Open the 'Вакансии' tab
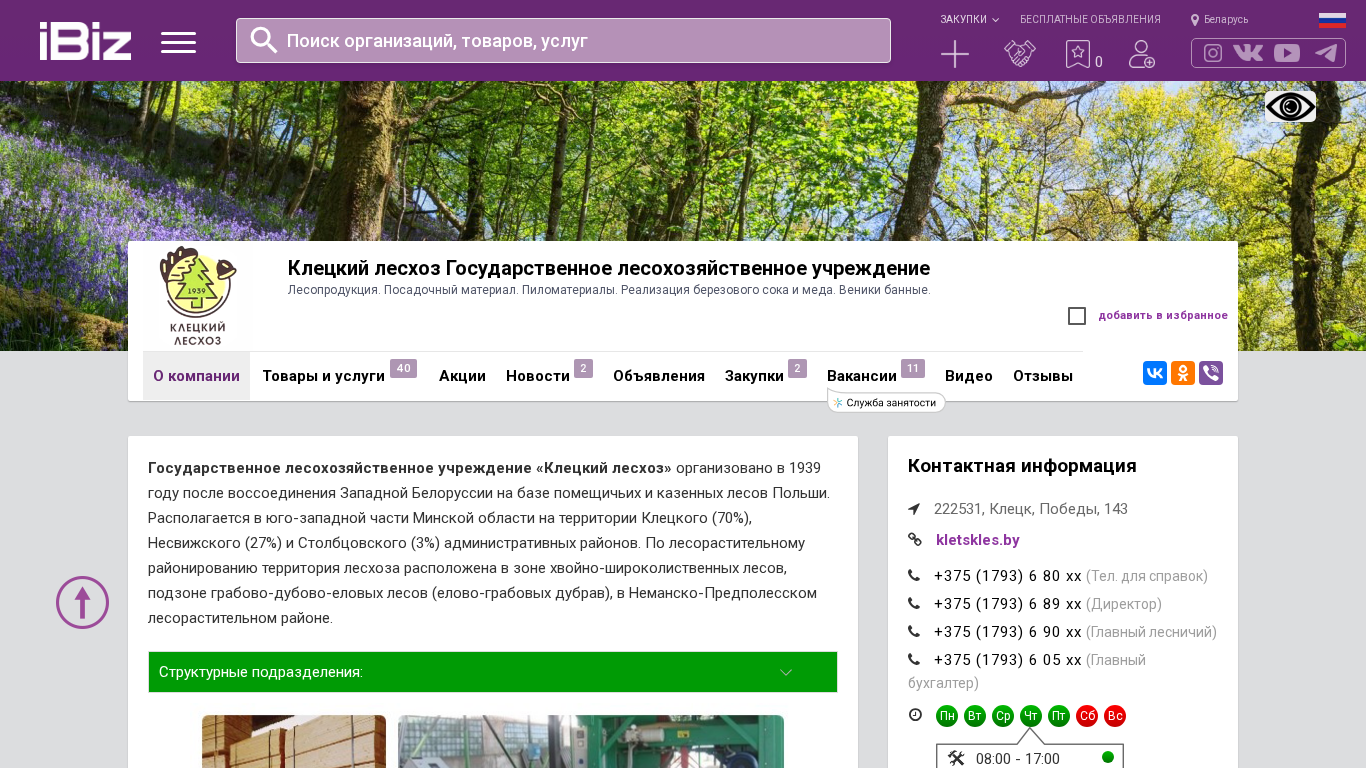This screenshot has width=1366, height=768. 862,376
